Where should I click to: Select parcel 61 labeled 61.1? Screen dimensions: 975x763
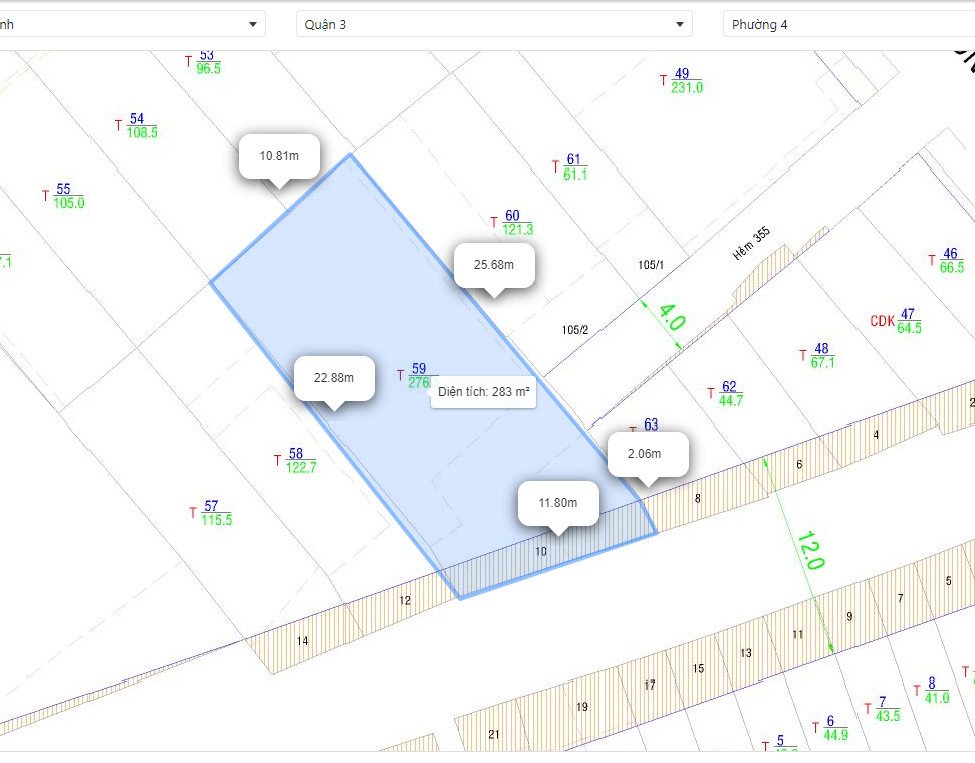(x=573, y=167)
